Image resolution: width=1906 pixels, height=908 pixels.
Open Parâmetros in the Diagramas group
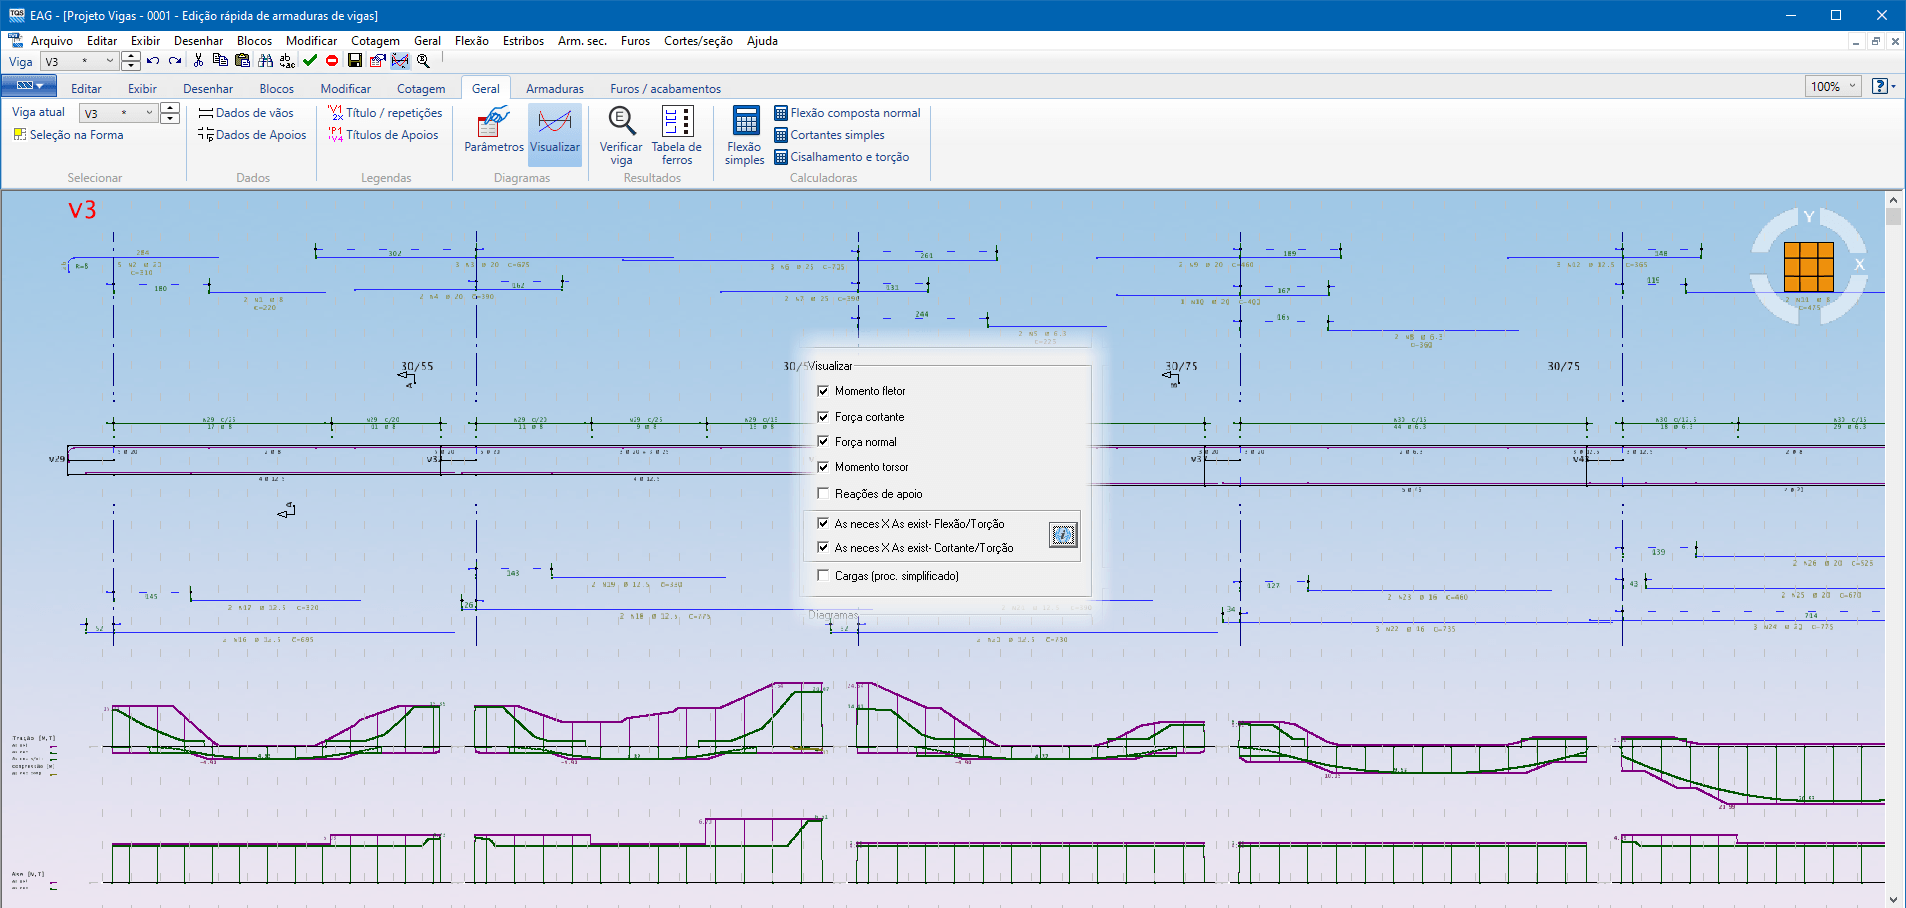tap(494, 130)
